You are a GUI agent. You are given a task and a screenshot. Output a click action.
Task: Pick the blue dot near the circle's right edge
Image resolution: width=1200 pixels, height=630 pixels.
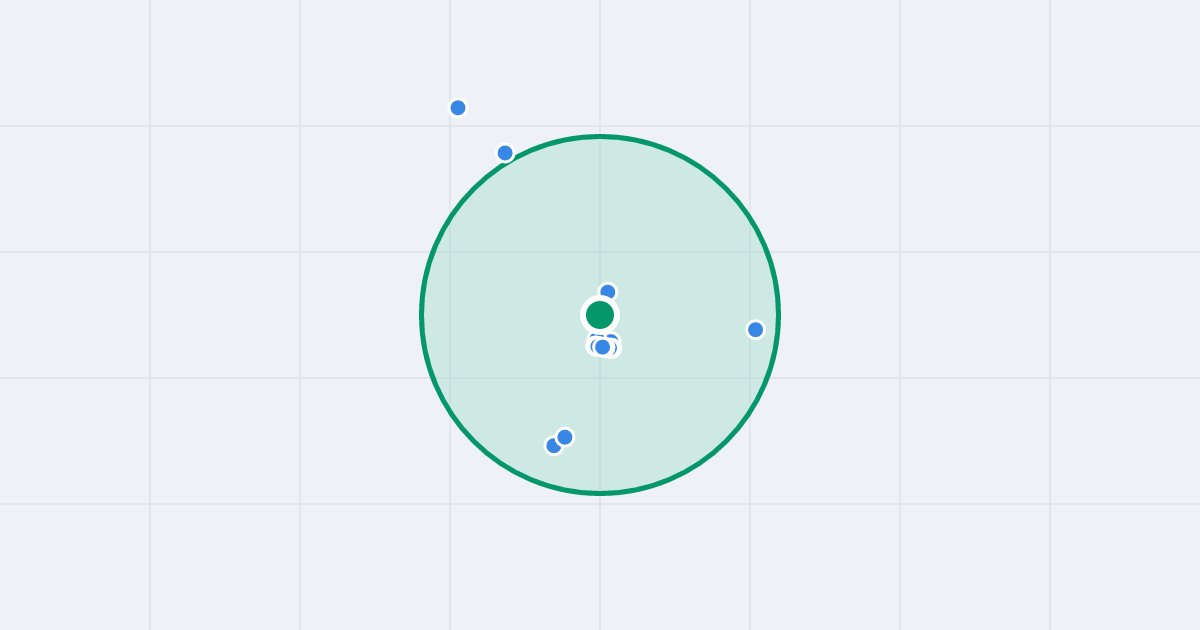click(756, 330)
